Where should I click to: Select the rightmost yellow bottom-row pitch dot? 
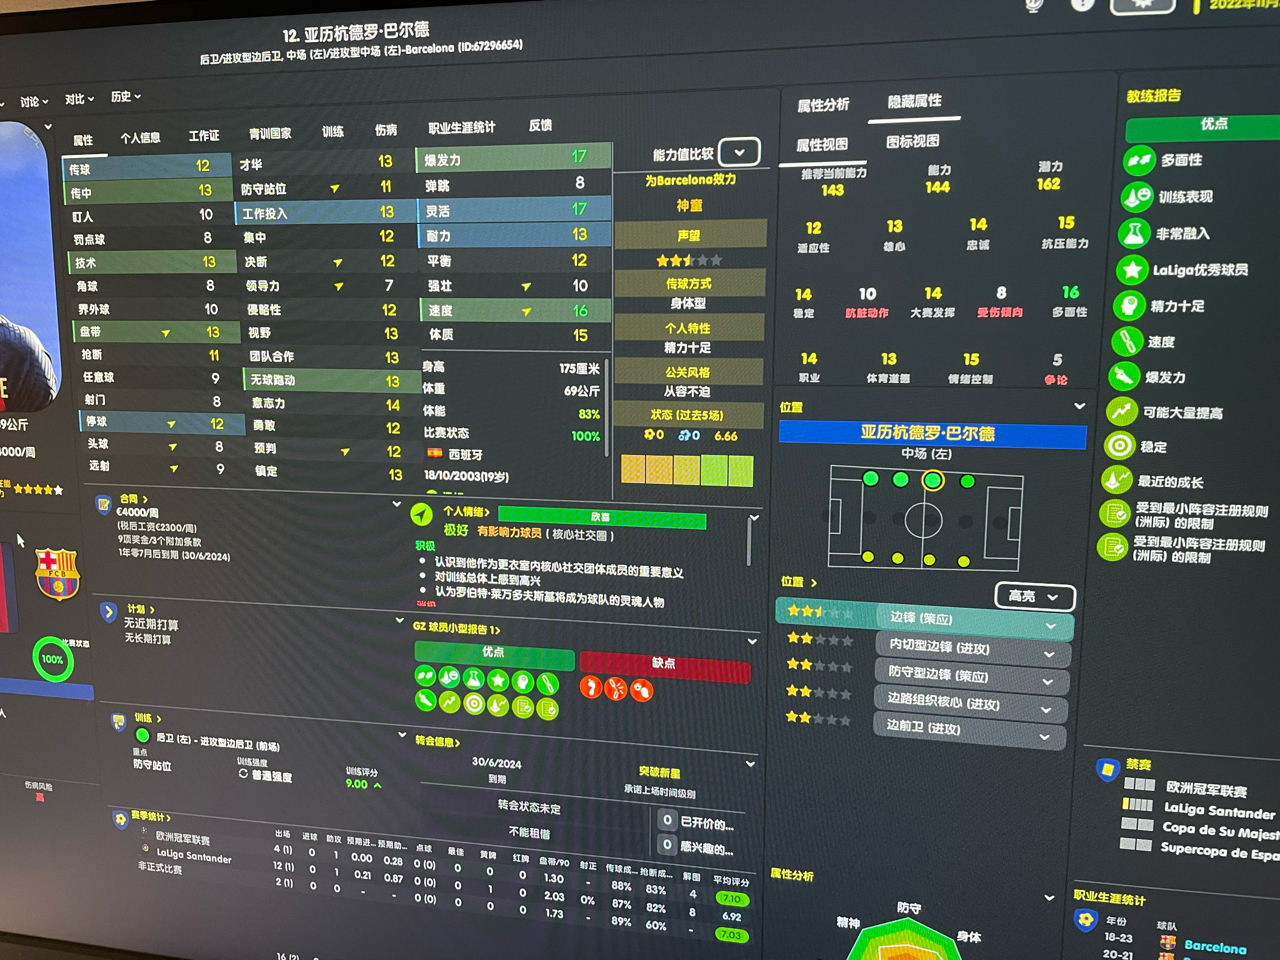[x=962, y=560]
